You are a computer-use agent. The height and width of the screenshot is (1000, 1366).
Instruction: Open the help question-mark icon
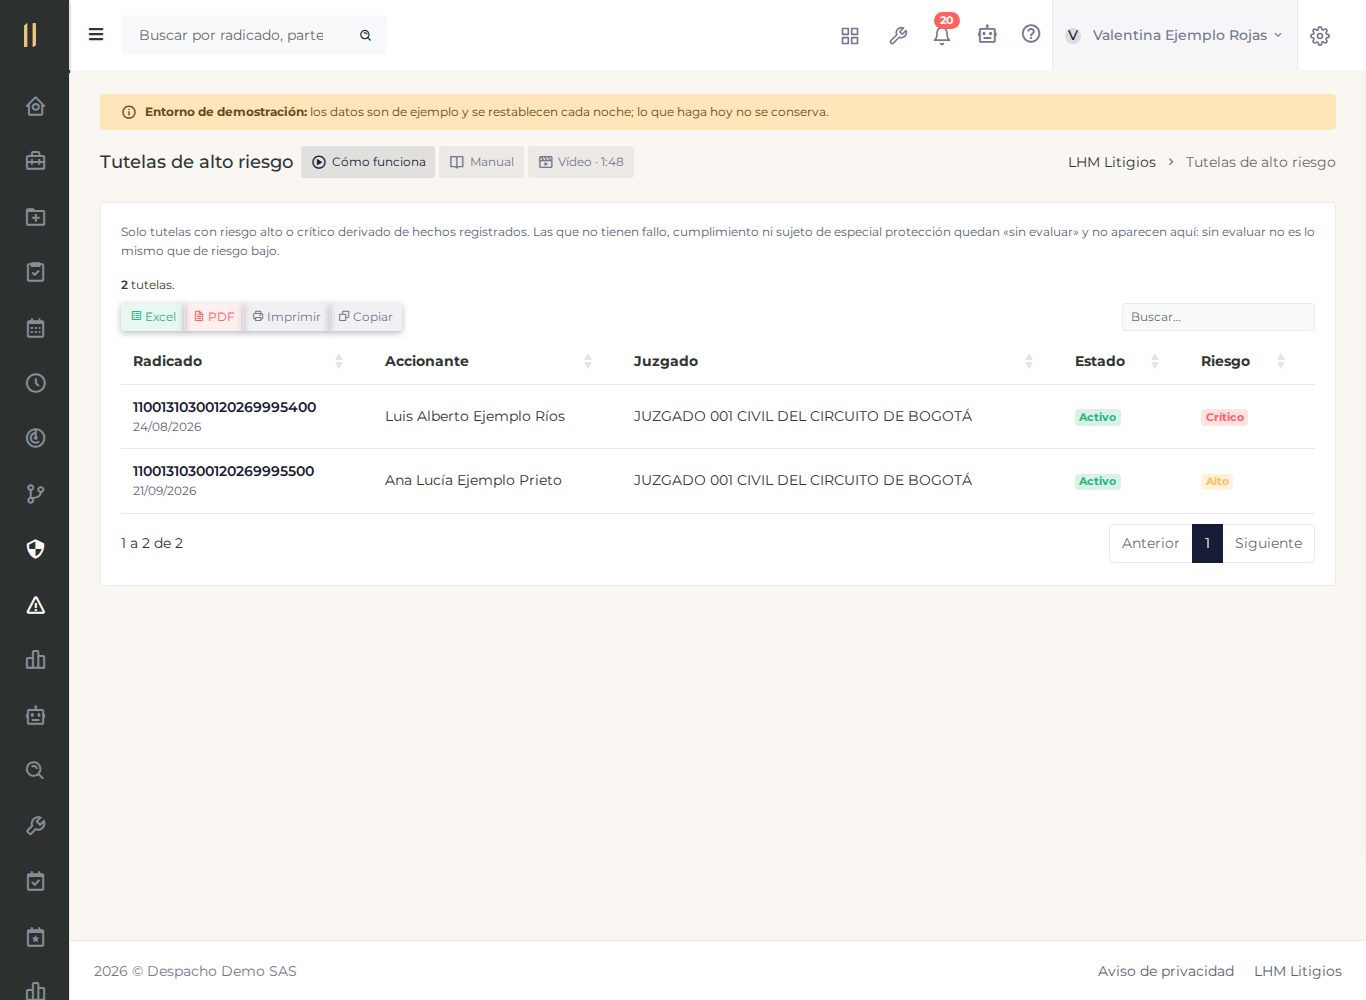(x=1031, y=34)
